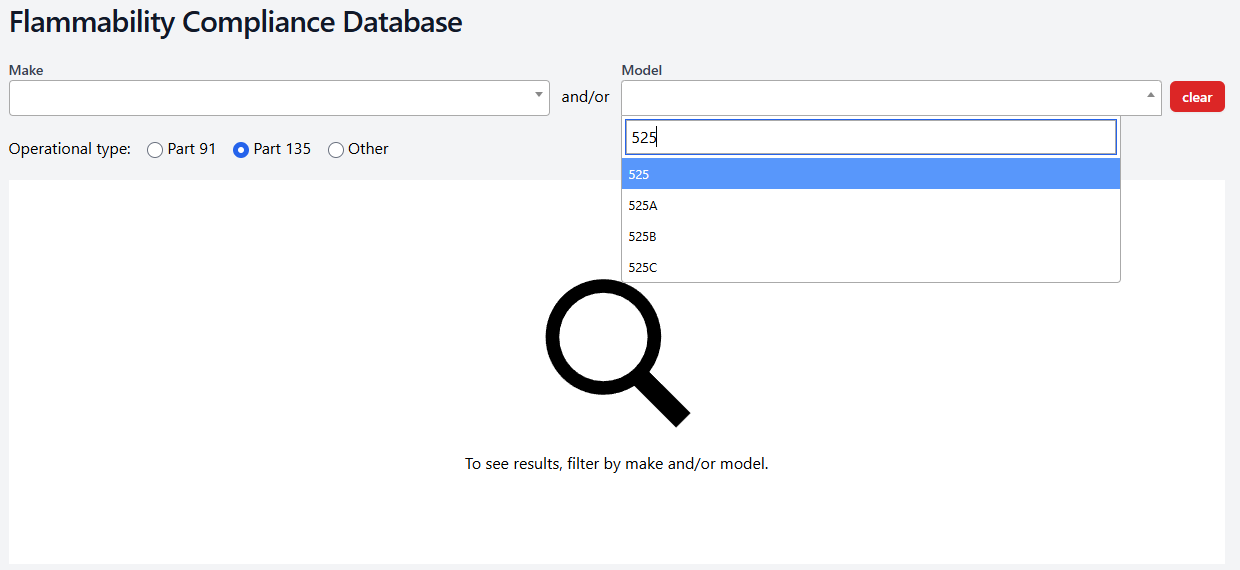Click the Make dropdown arrow
The image size is (1240, 570).
(539, 94)
